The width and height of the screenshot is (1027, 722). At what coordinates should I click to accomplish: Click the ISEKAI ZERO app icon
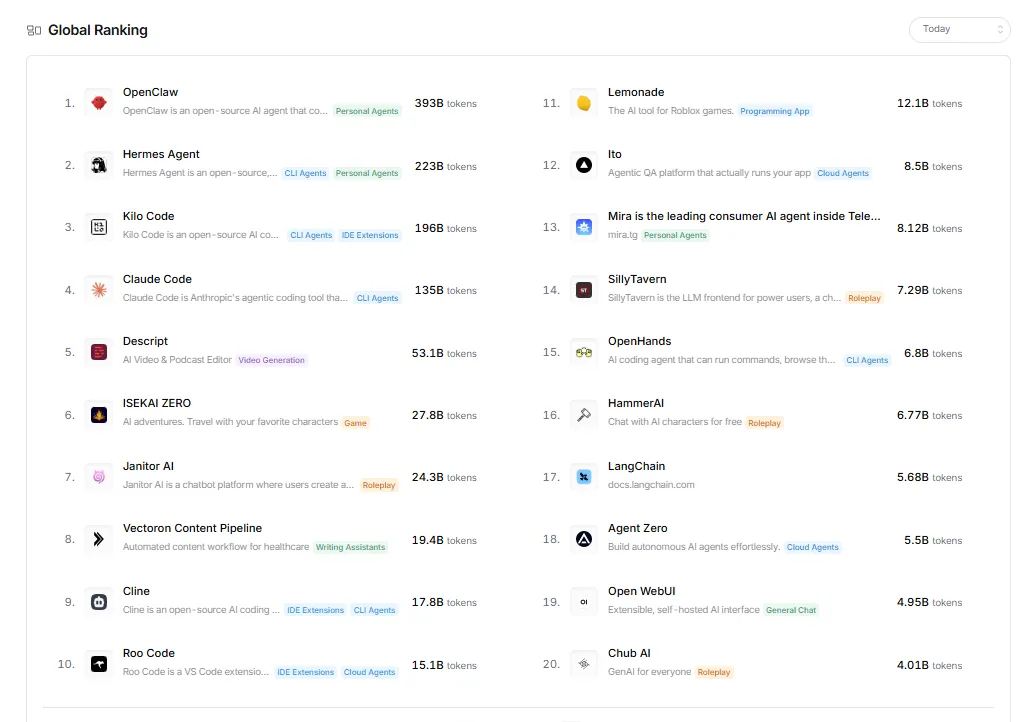pyautogui.click(x=99, y=415)
